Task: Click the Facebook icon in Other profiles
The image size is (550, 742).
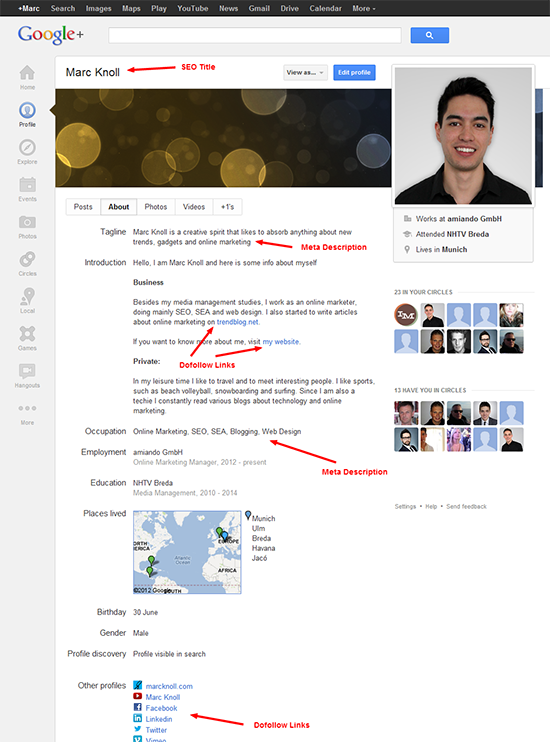Action: [137, 707]
